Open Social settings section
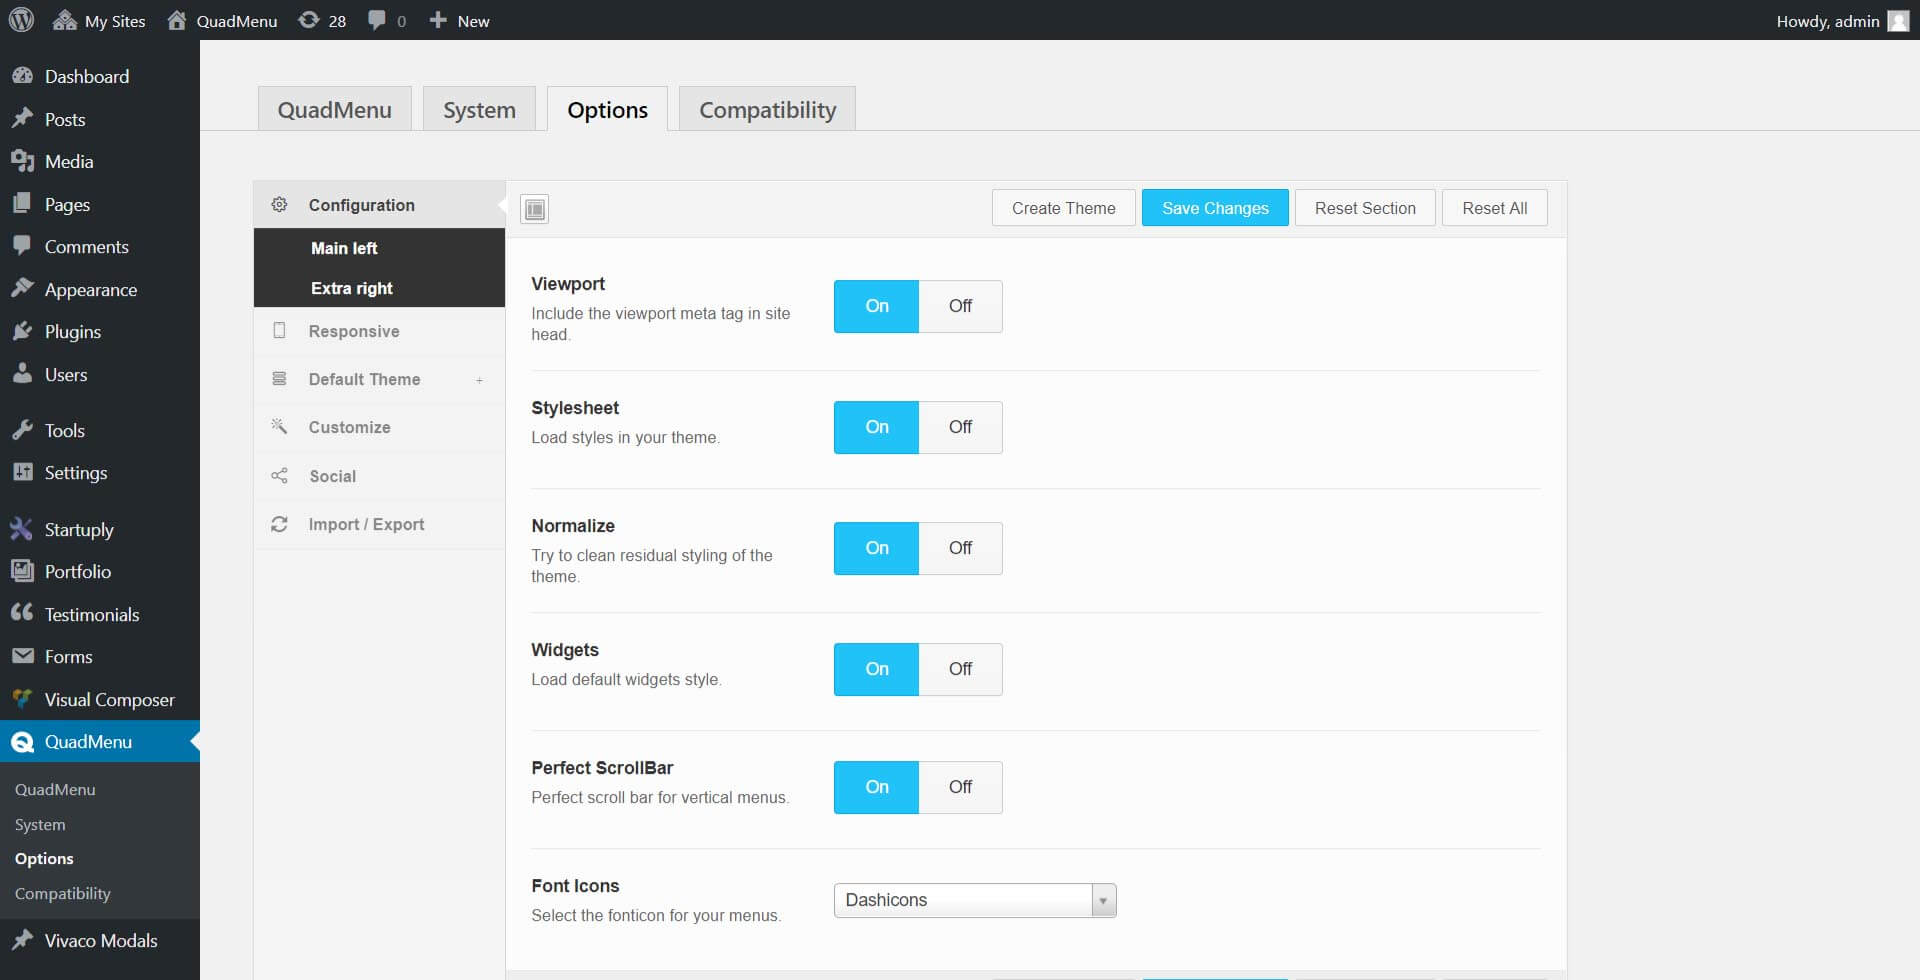 pos(379,476)
